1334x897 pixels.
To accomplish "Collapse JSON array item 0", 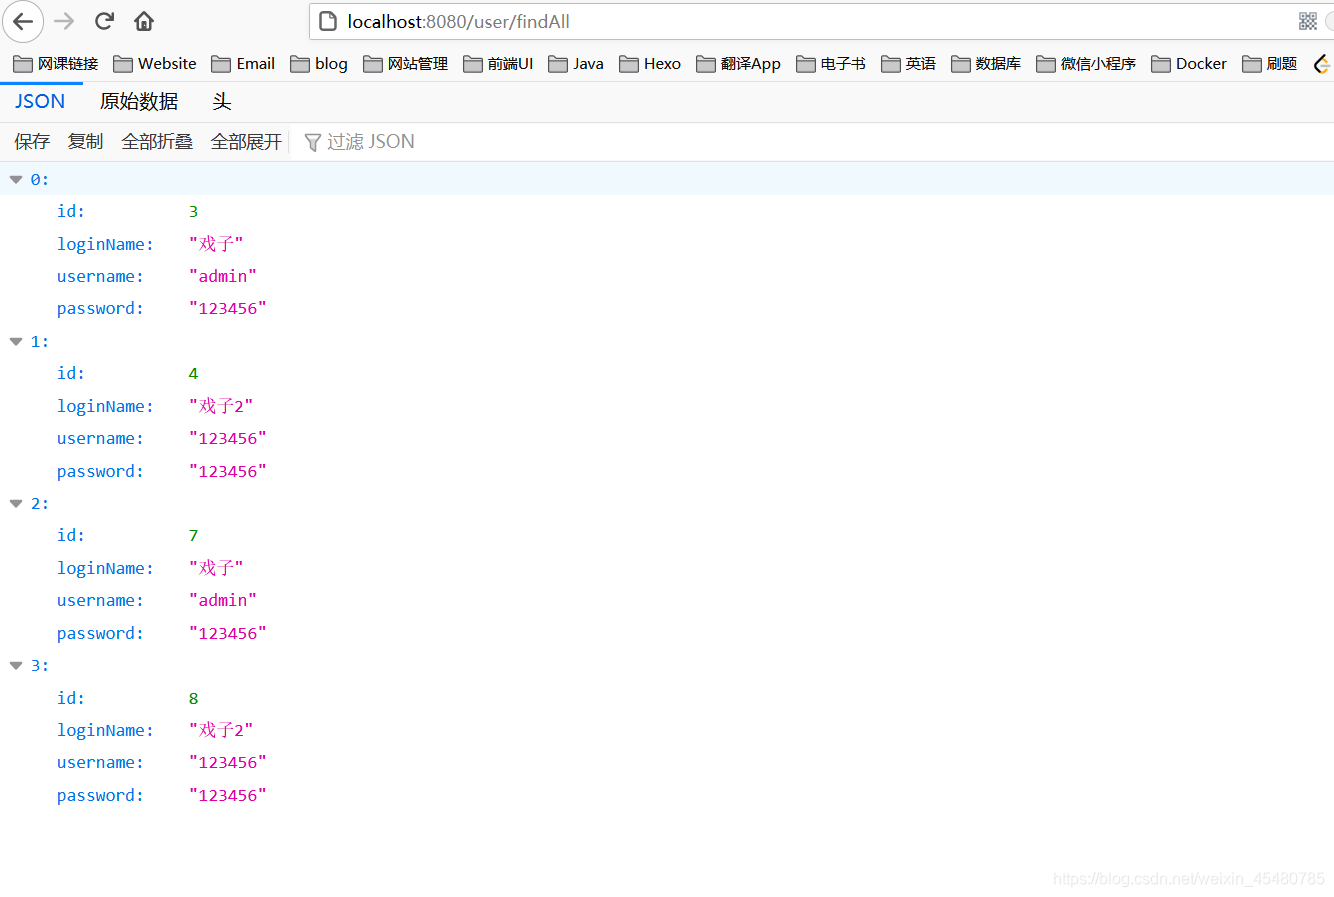I will [16, 179].
